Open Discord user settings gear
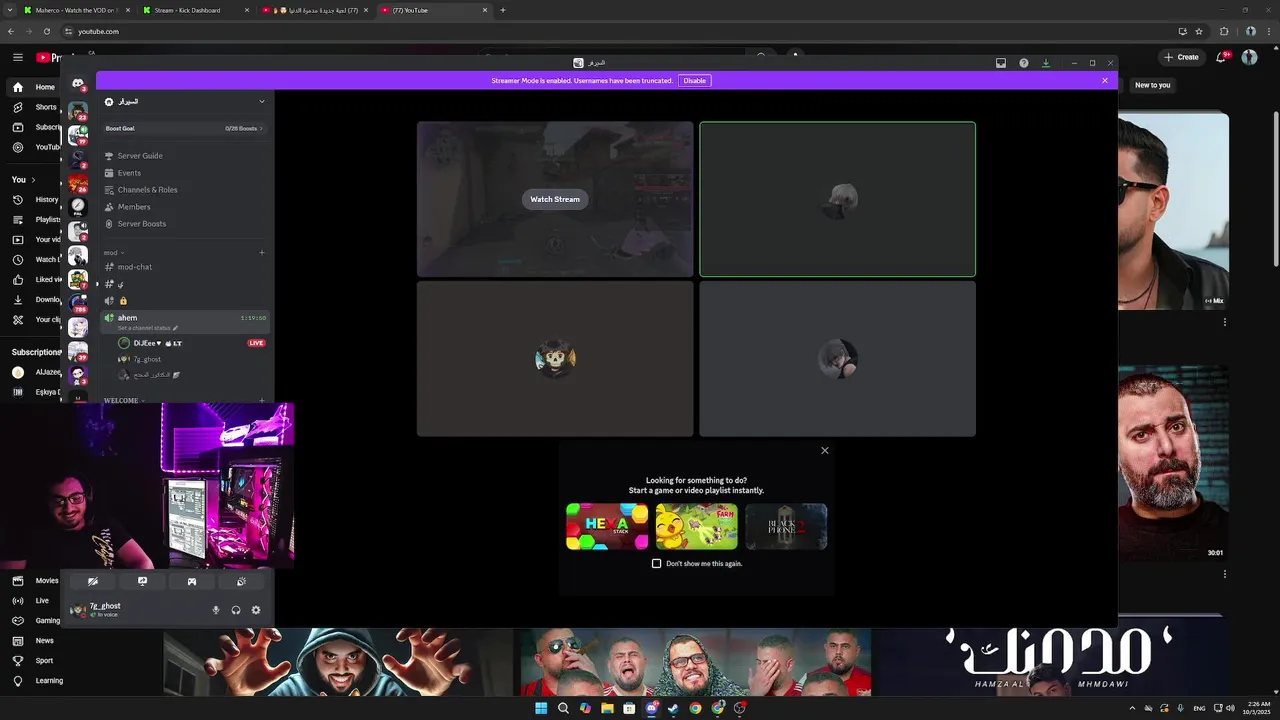The width and height of the screenshot is (1280, 720). [256, 610]
